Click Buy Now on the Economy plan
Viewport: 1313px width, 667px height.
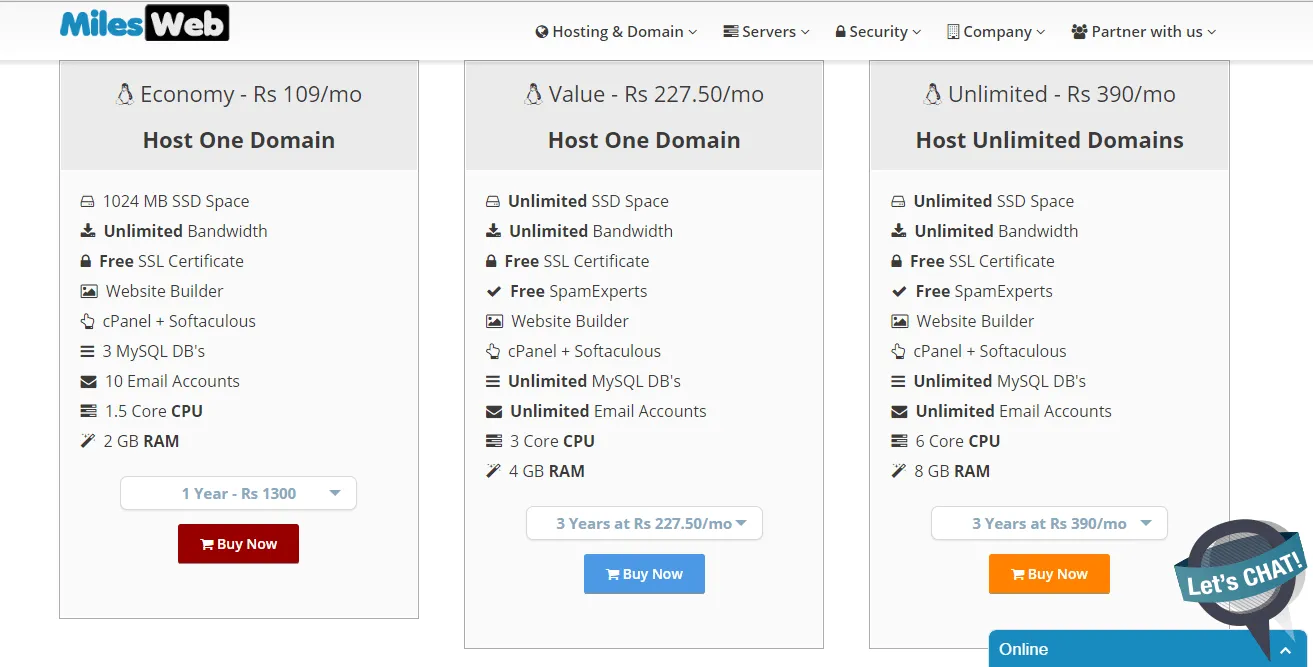tap(238, 543)
